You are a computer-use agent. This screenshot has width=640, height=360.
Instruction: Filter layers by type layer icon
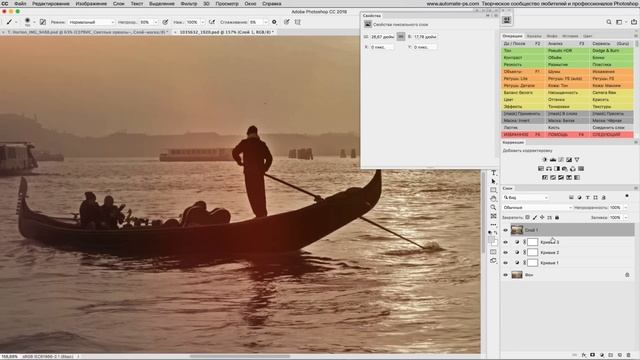(588, 198)
